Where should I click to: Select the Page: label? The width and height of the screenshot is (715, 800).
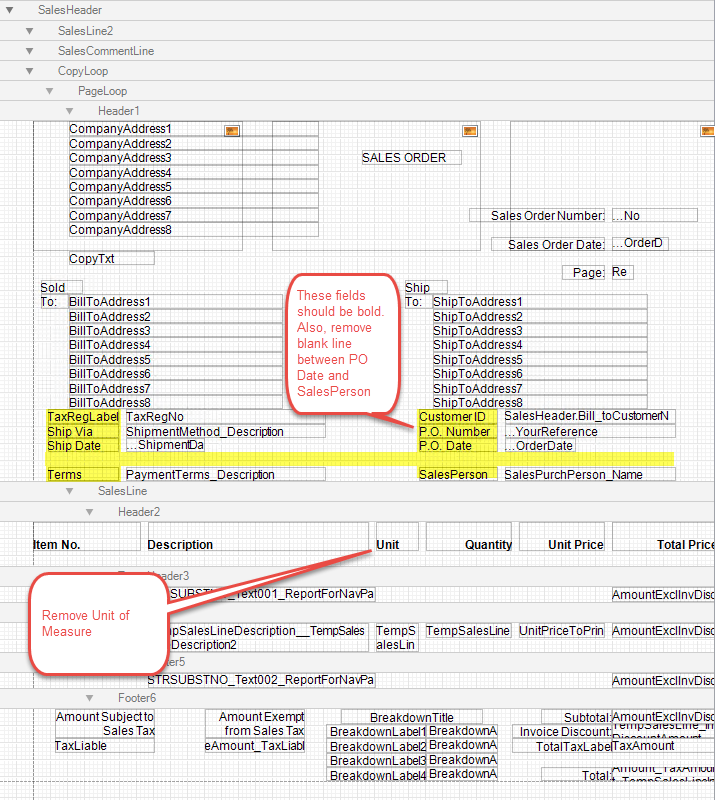pos(583,272)
